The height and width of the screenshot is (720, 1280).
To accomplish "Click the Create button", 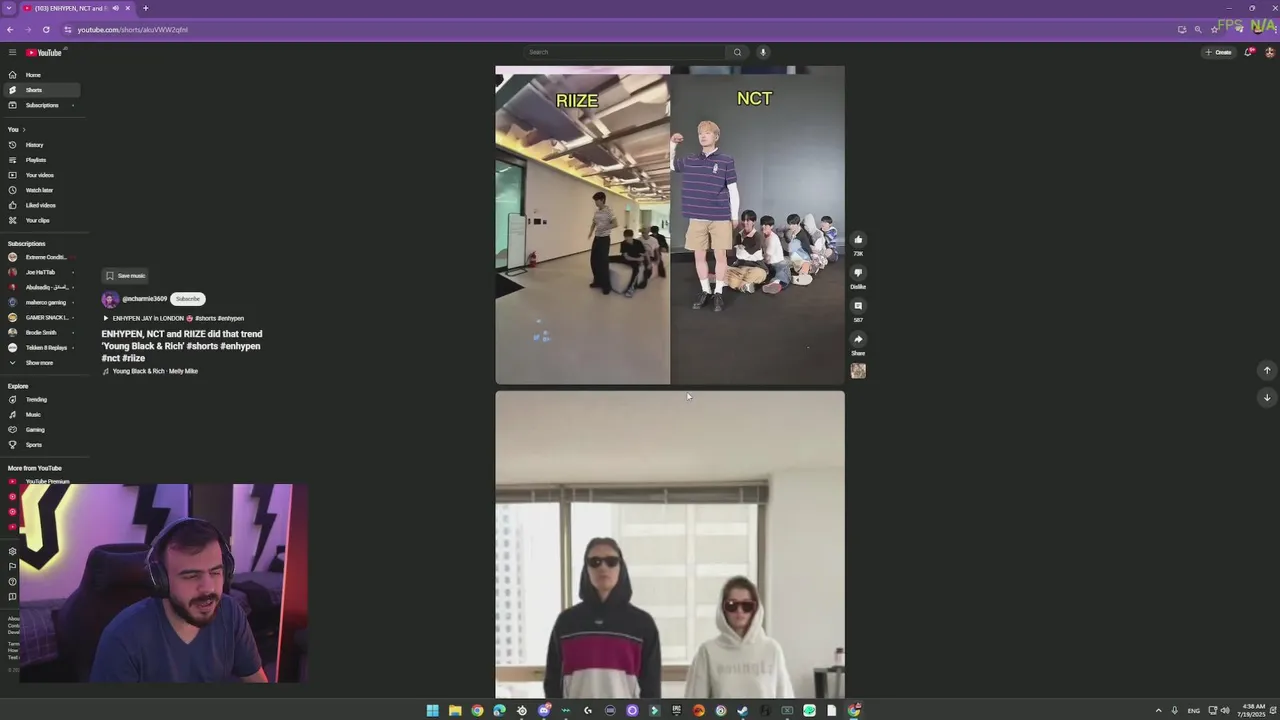I will point(1219,52).
